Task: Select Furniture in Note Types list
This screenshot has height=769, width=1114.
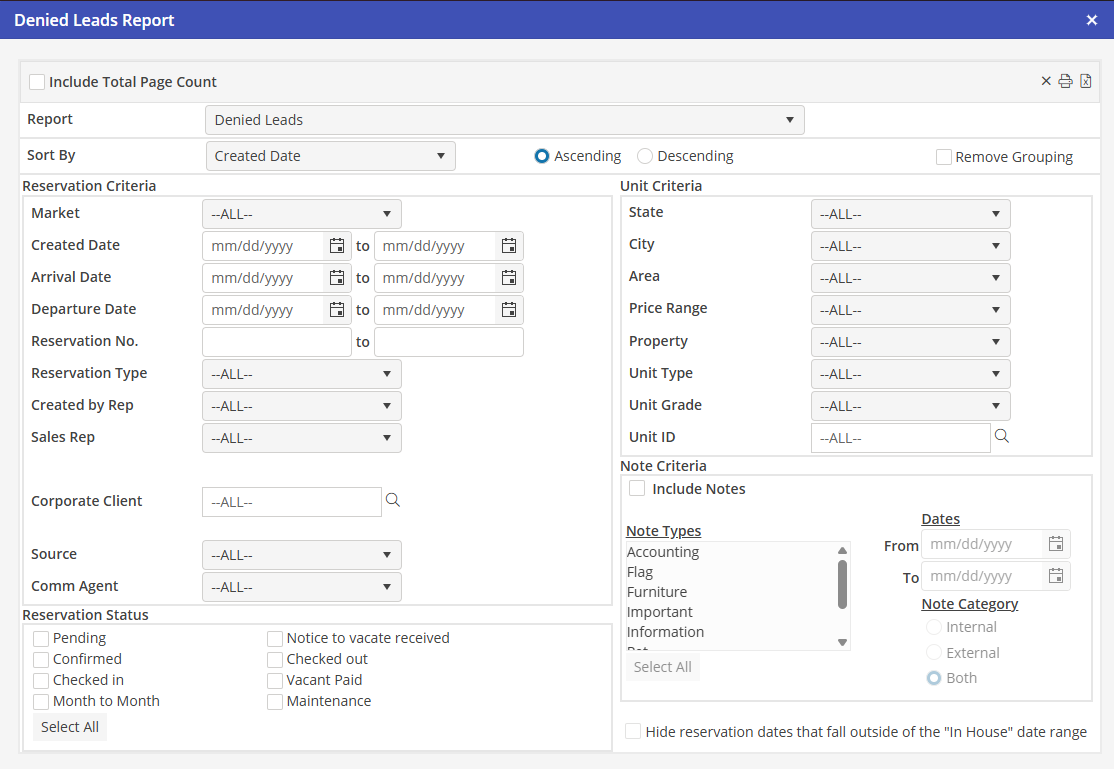Action: click(x=657, y=592)
